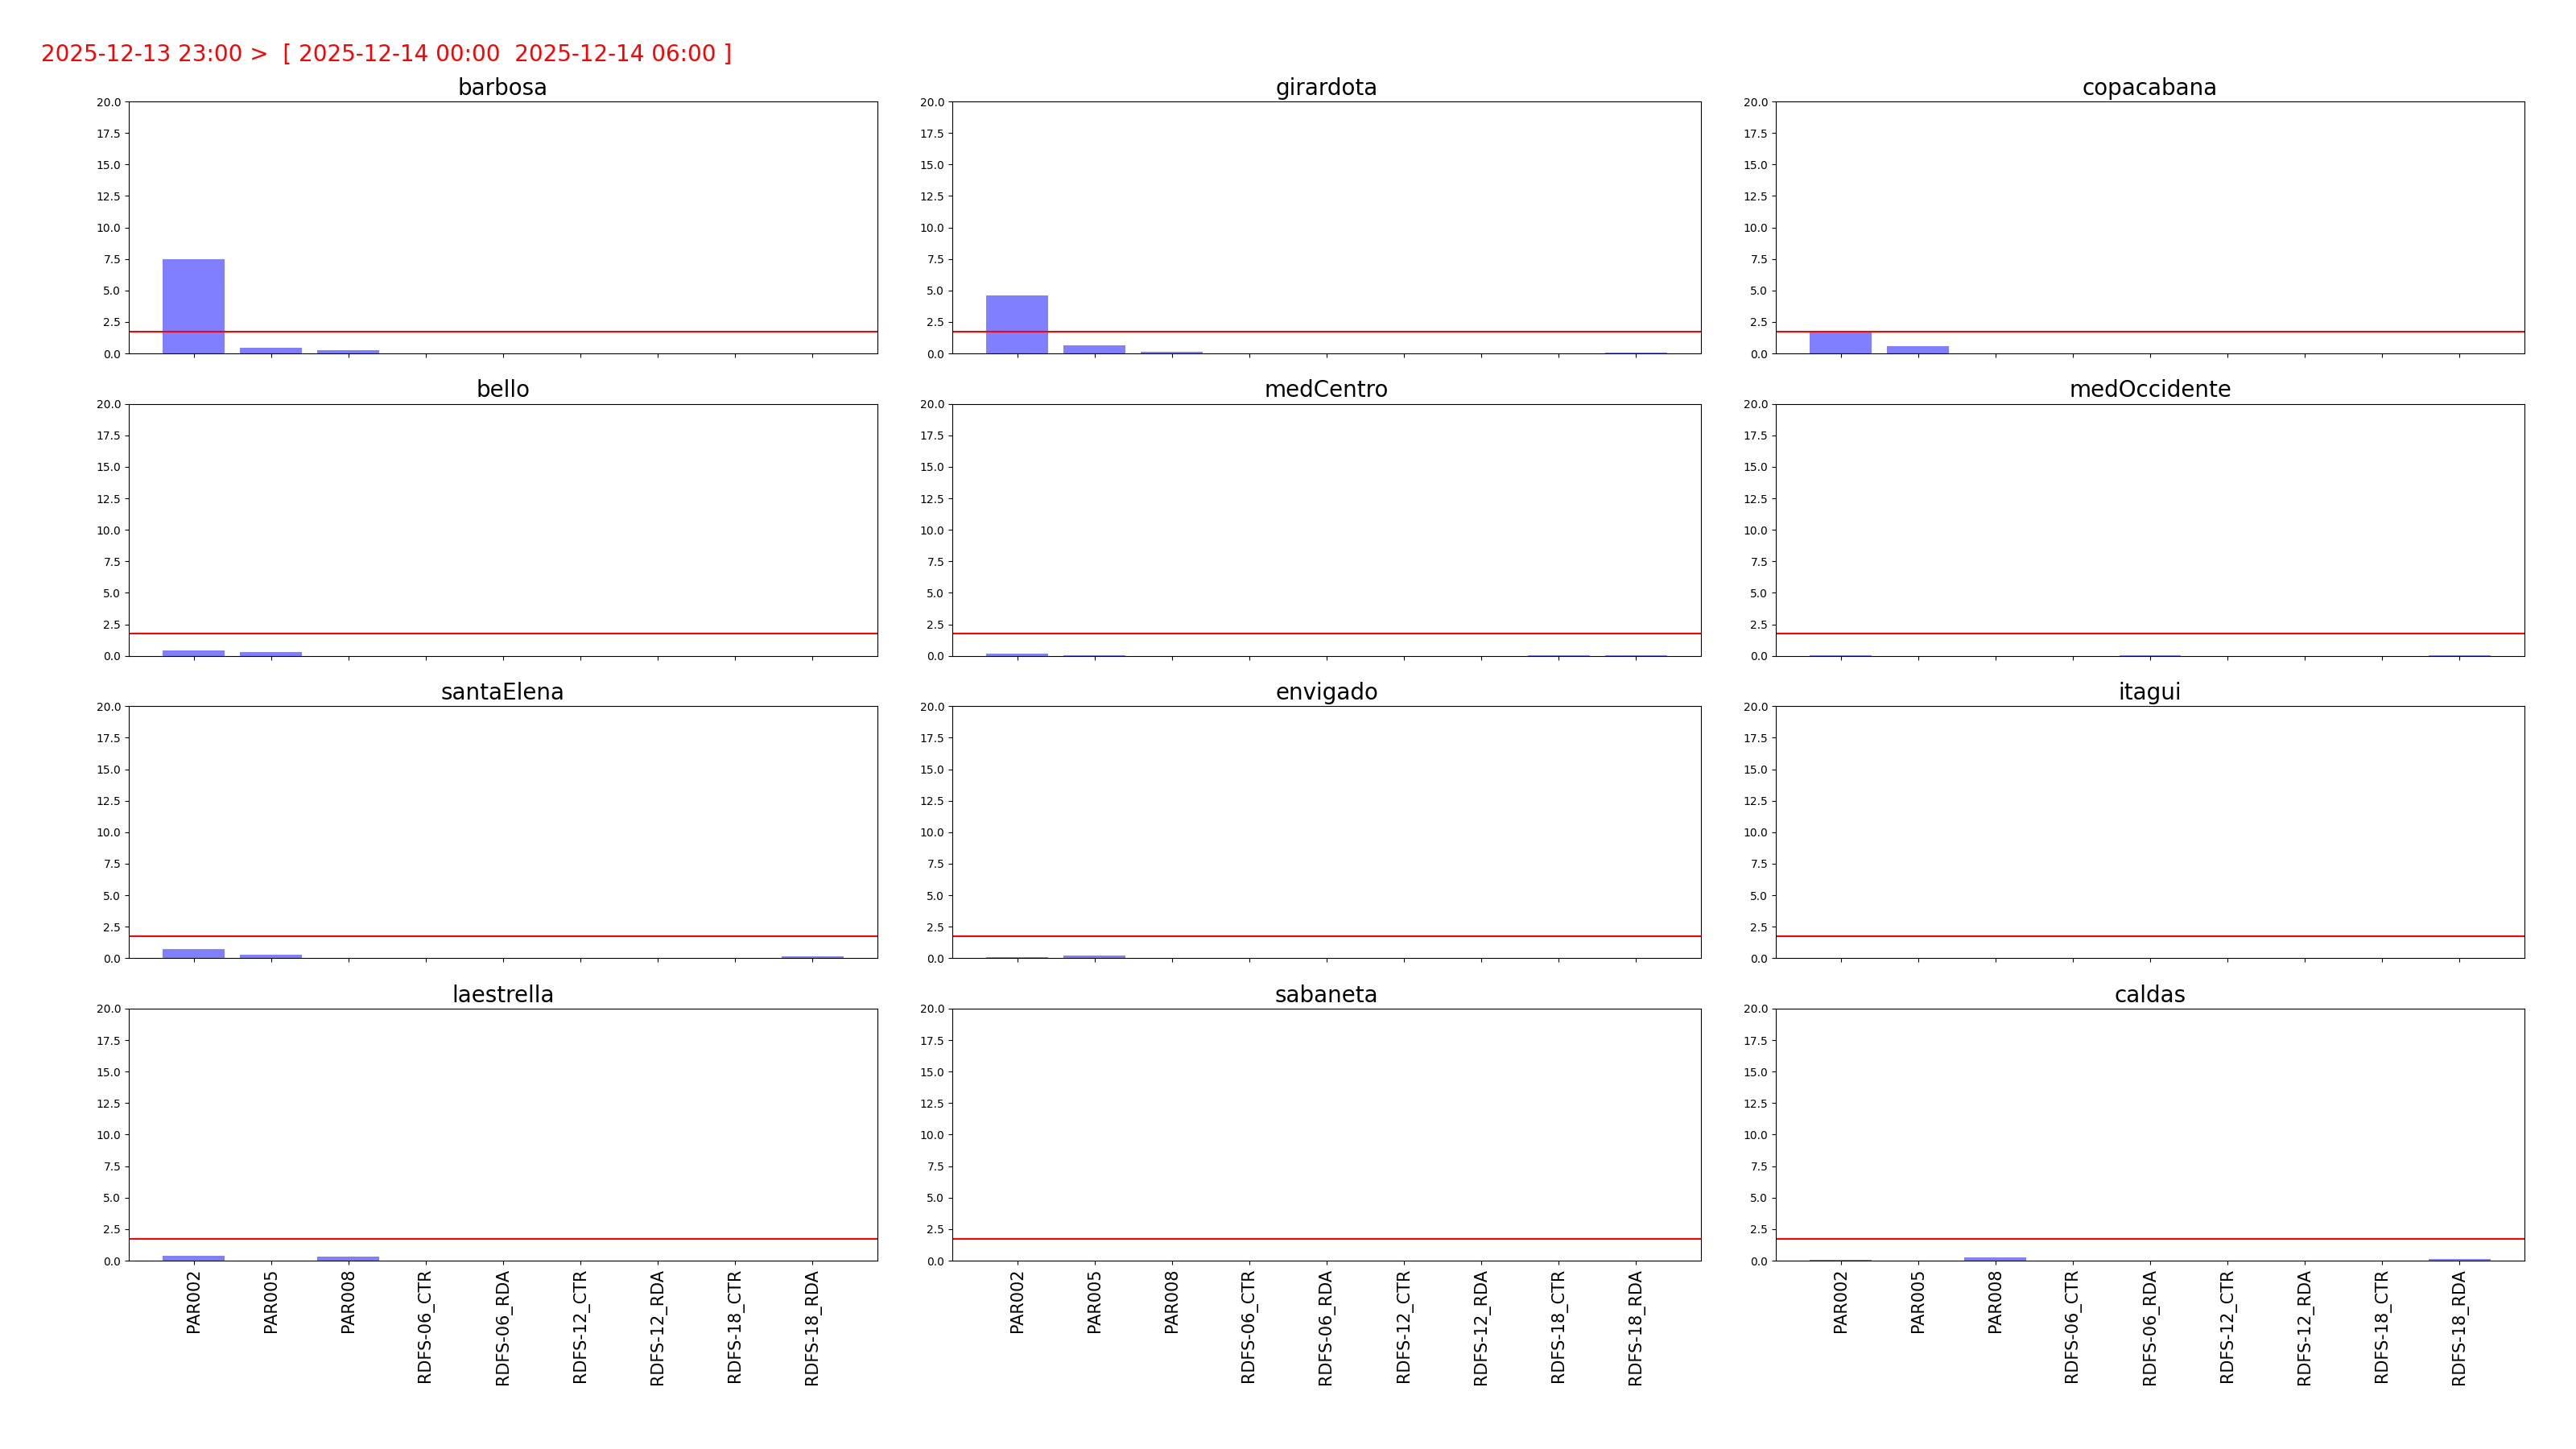2576x1449 pixels.
Task: Click the santaElena chart title
Action: [x=502, y=692]
